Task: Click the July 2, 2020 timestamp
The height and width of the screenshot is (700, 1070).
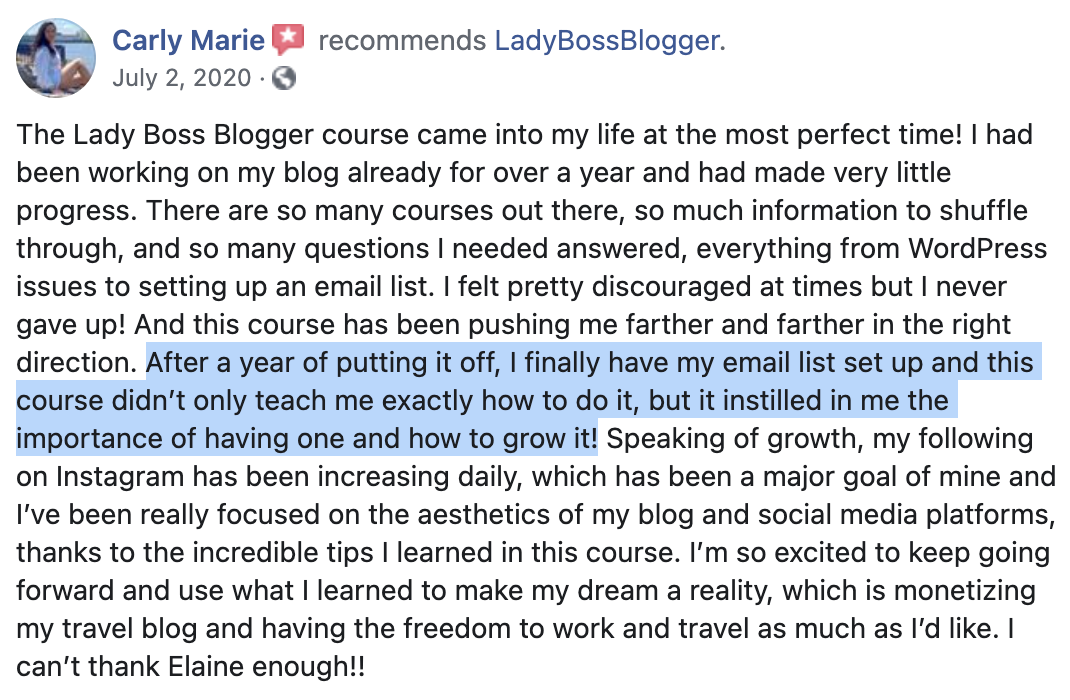Action: 182,78
